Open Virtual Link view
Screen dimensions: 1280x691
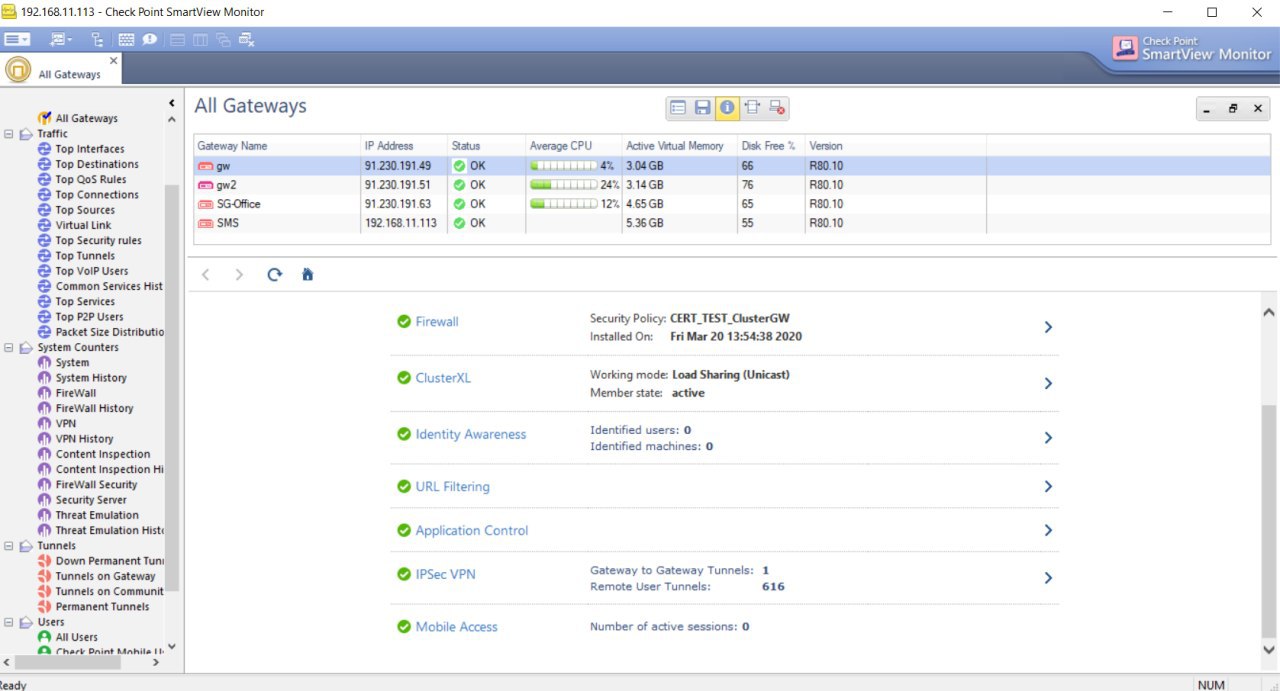(83, 225)
